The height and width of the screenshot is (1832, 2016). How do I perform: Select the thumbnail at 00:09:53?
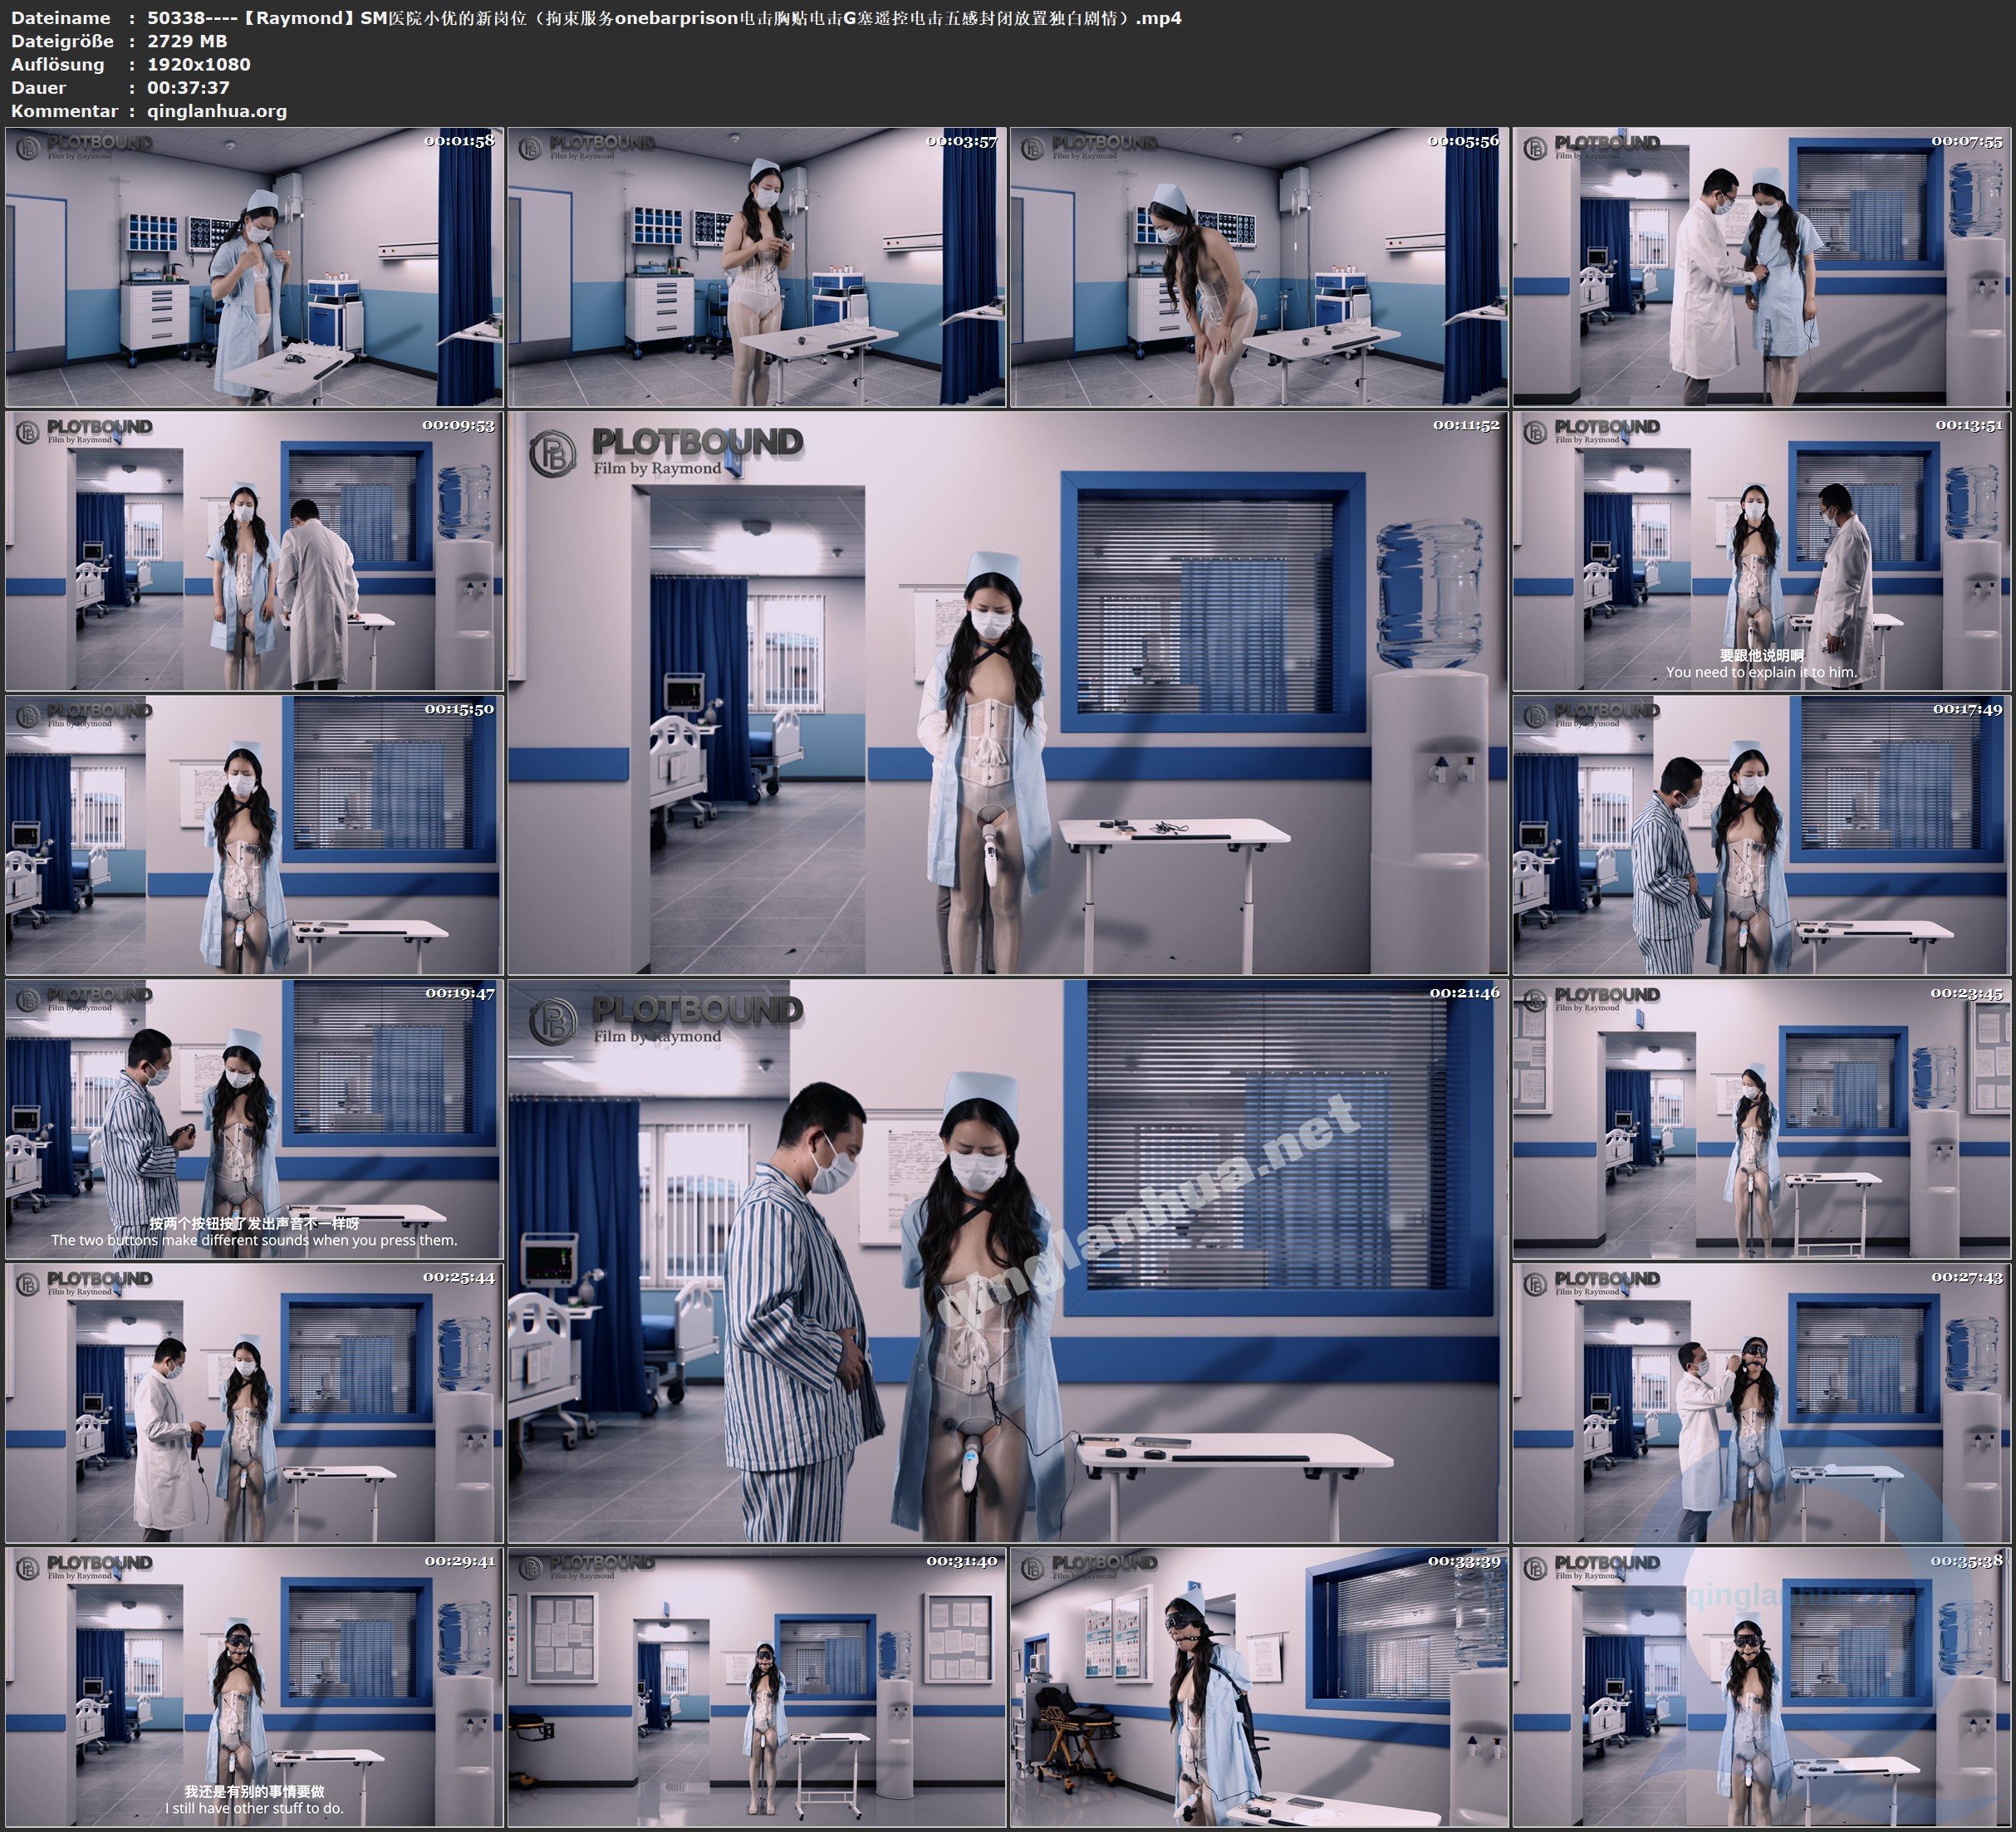(254, 550)
